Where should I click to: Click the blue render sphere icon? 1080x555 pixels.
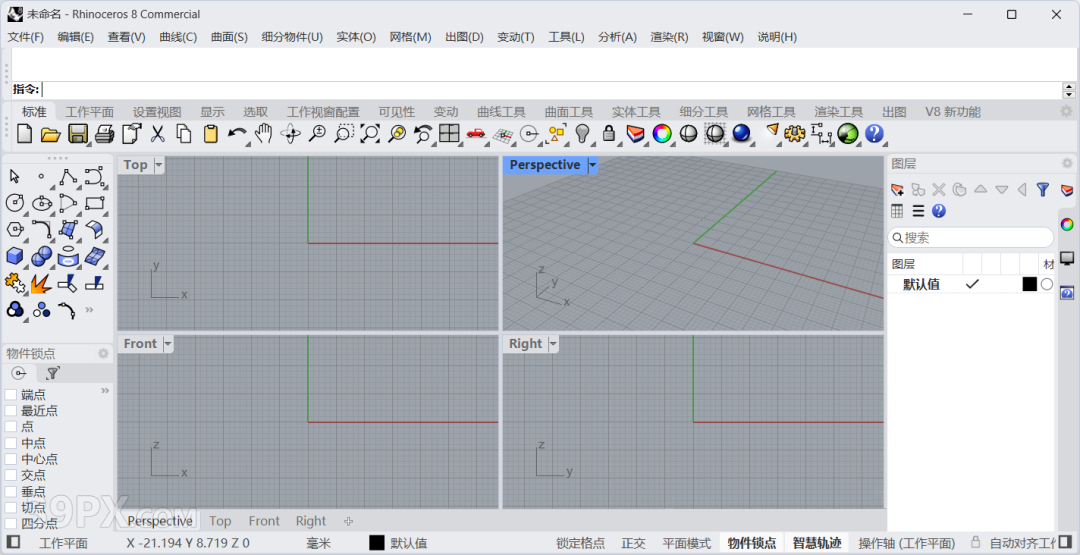741,134
